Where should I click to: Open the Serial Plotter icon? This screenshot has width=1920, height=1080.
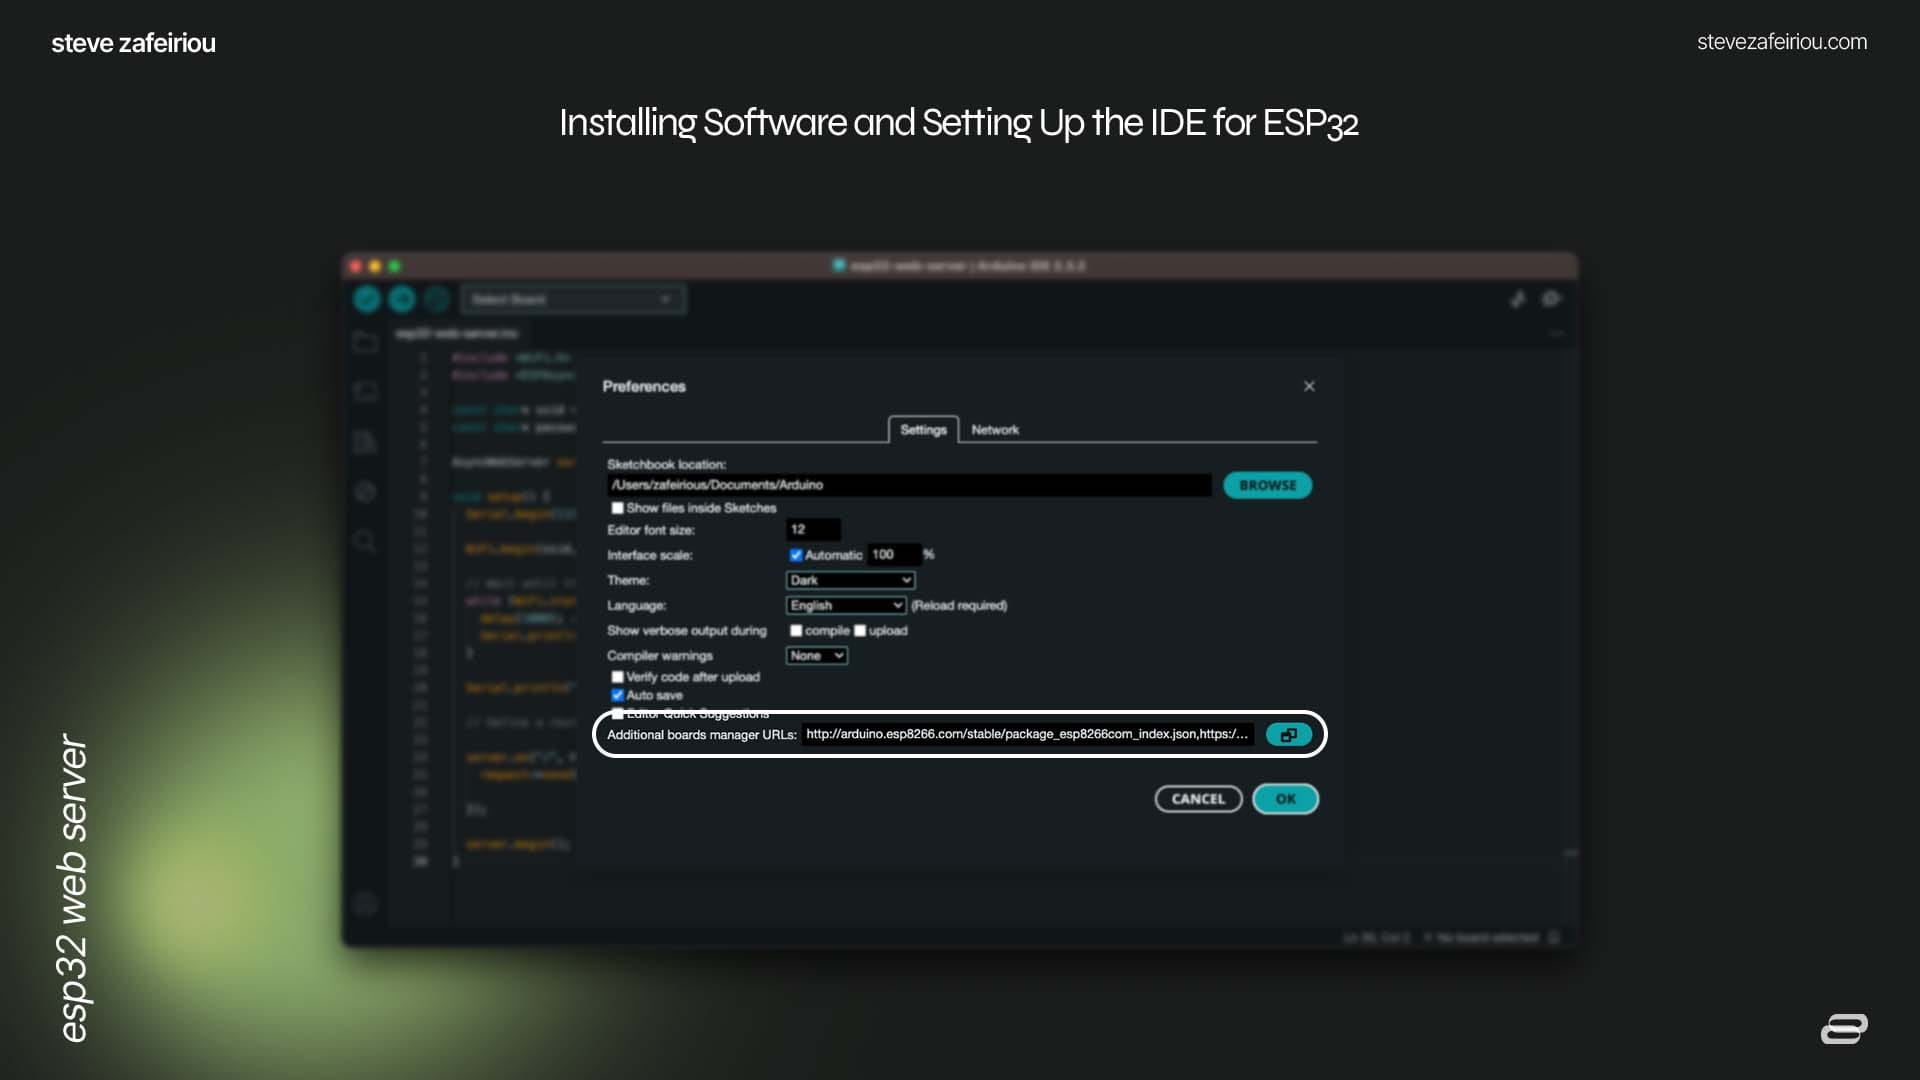[1518, 299]
